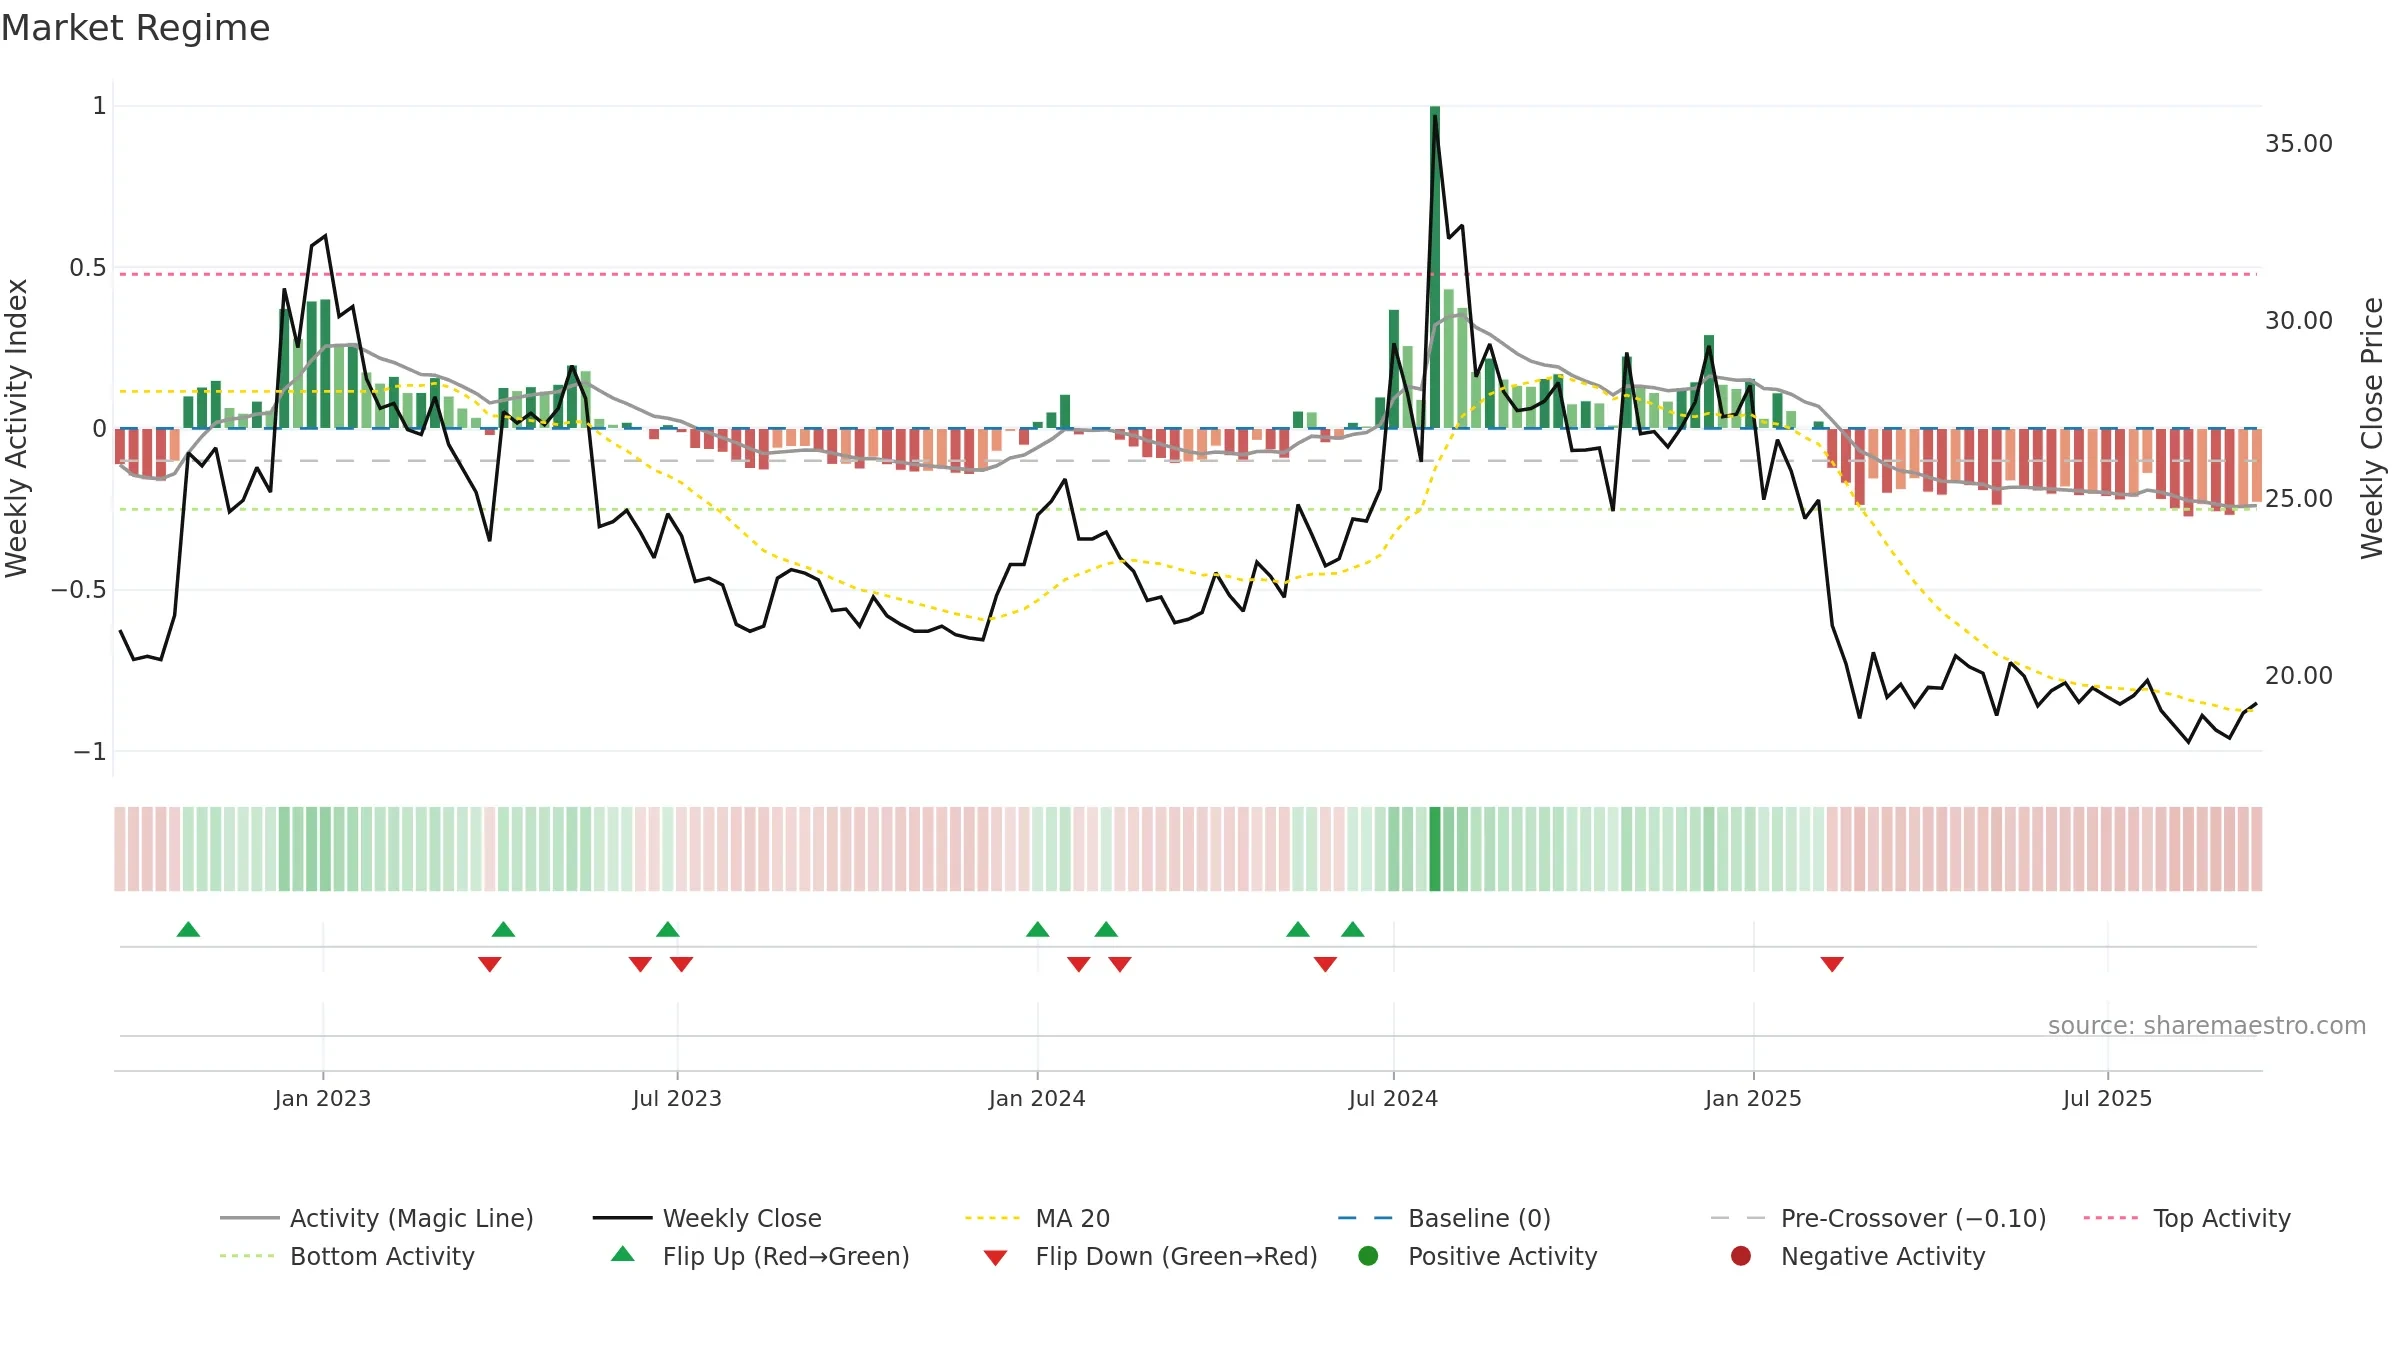Click the 0.5 activity axis label

pyautogui.click(x=87, y=268)
